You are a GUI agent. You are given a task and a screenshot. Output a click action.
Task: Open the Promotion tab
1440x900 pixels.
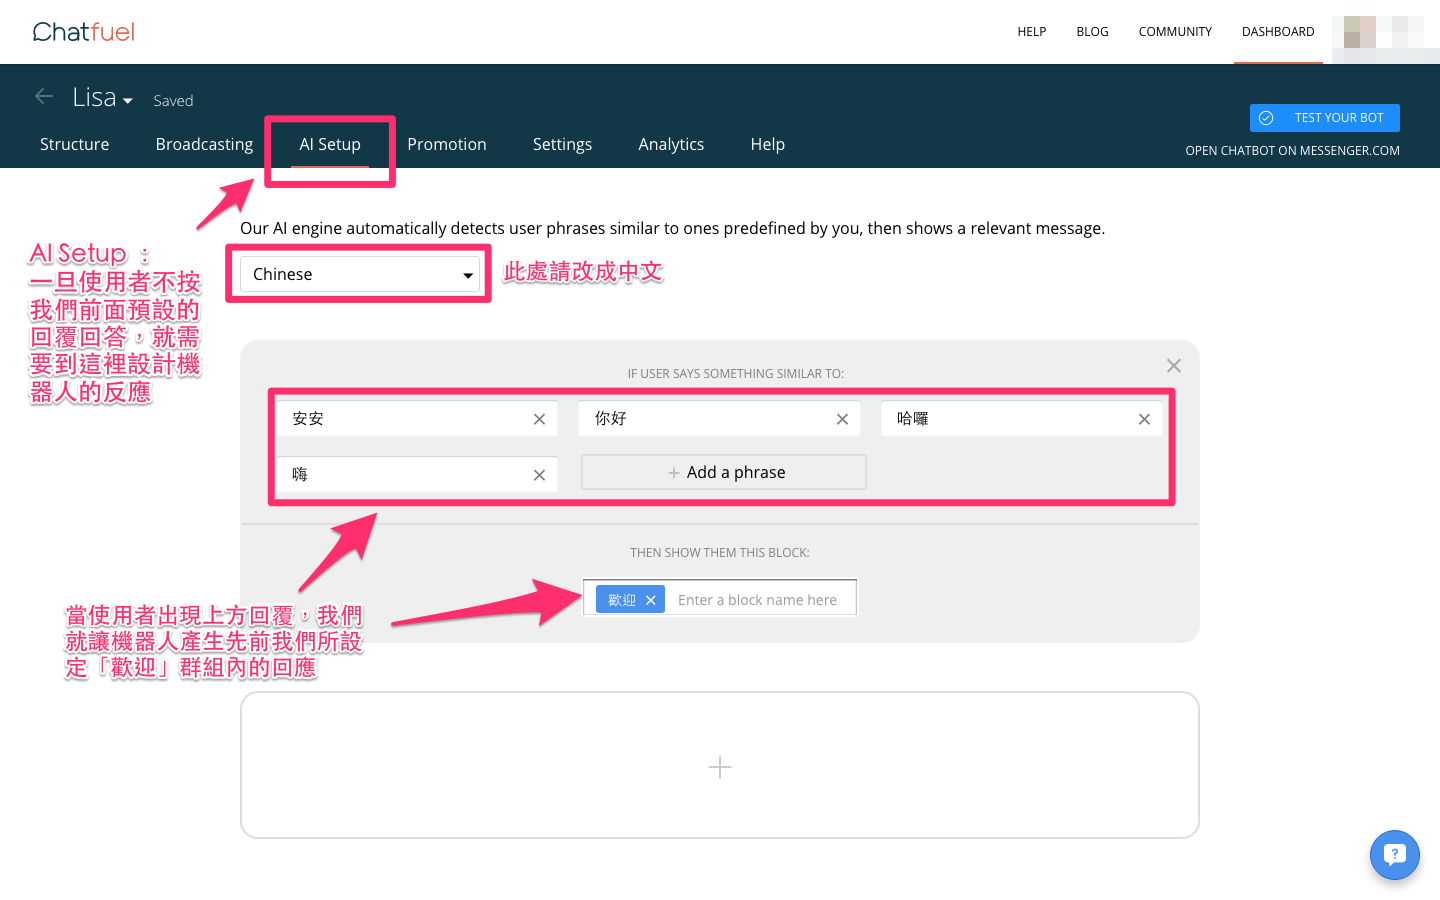click(447, 144)
